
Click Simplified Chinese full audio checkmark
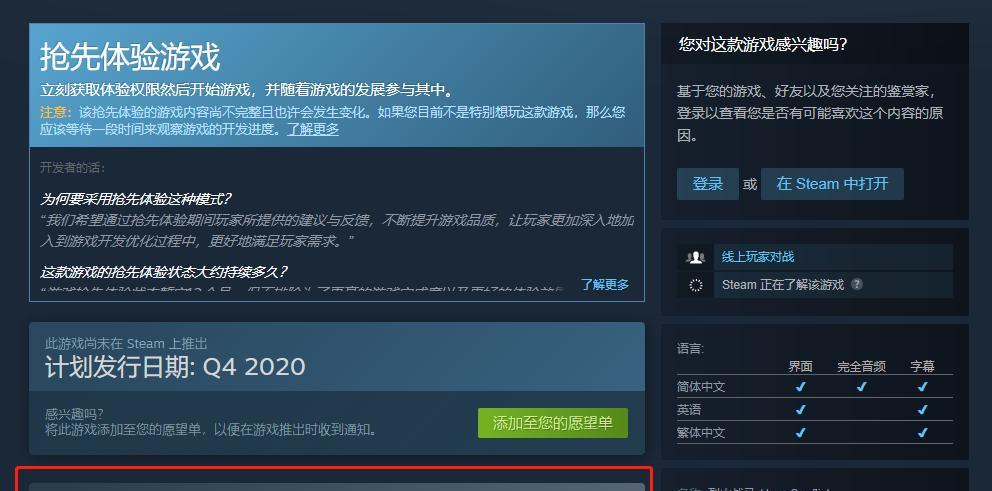pos(861,387)
